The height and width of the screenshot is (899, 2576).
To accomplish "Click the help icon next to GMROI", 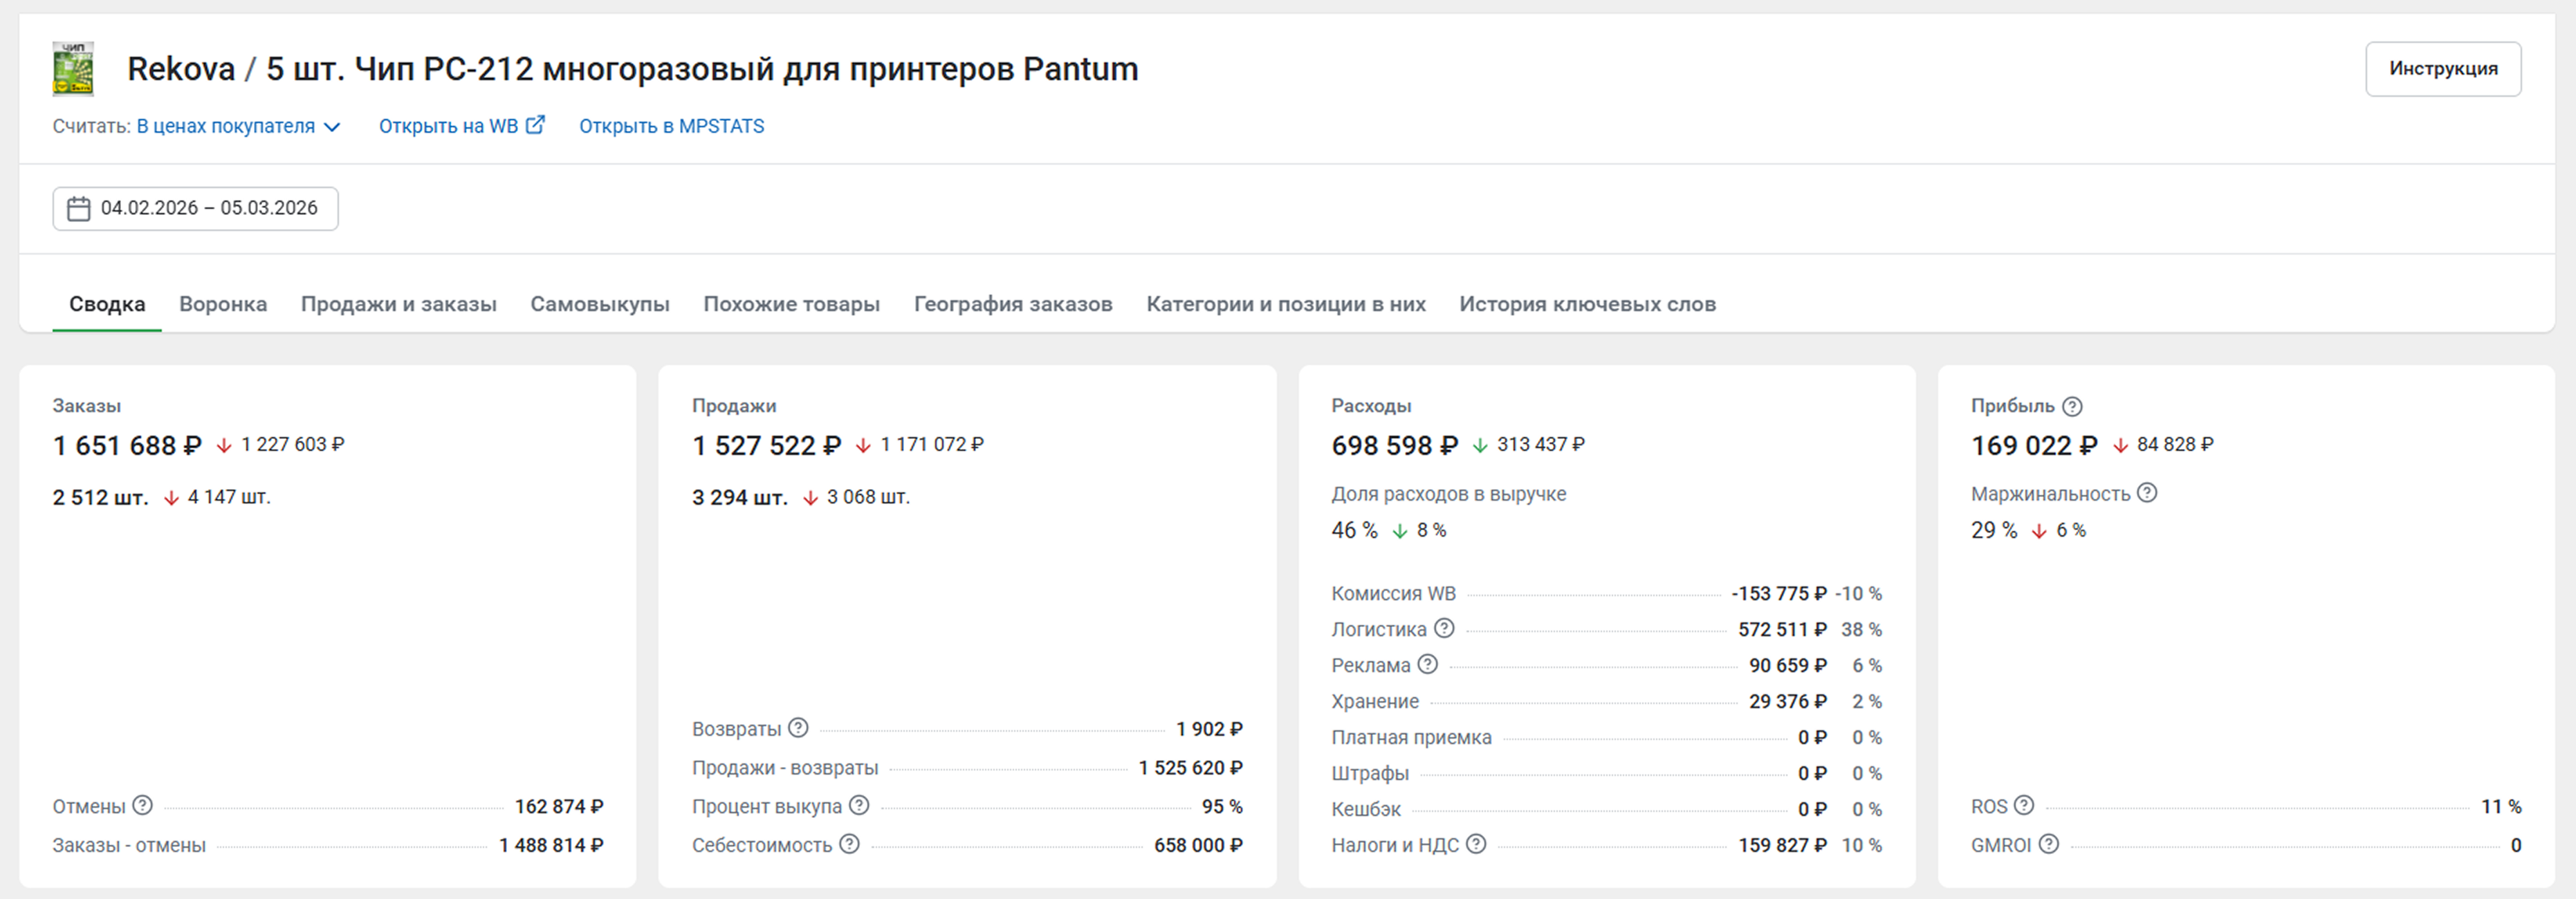I will [x=2049, y=844].
